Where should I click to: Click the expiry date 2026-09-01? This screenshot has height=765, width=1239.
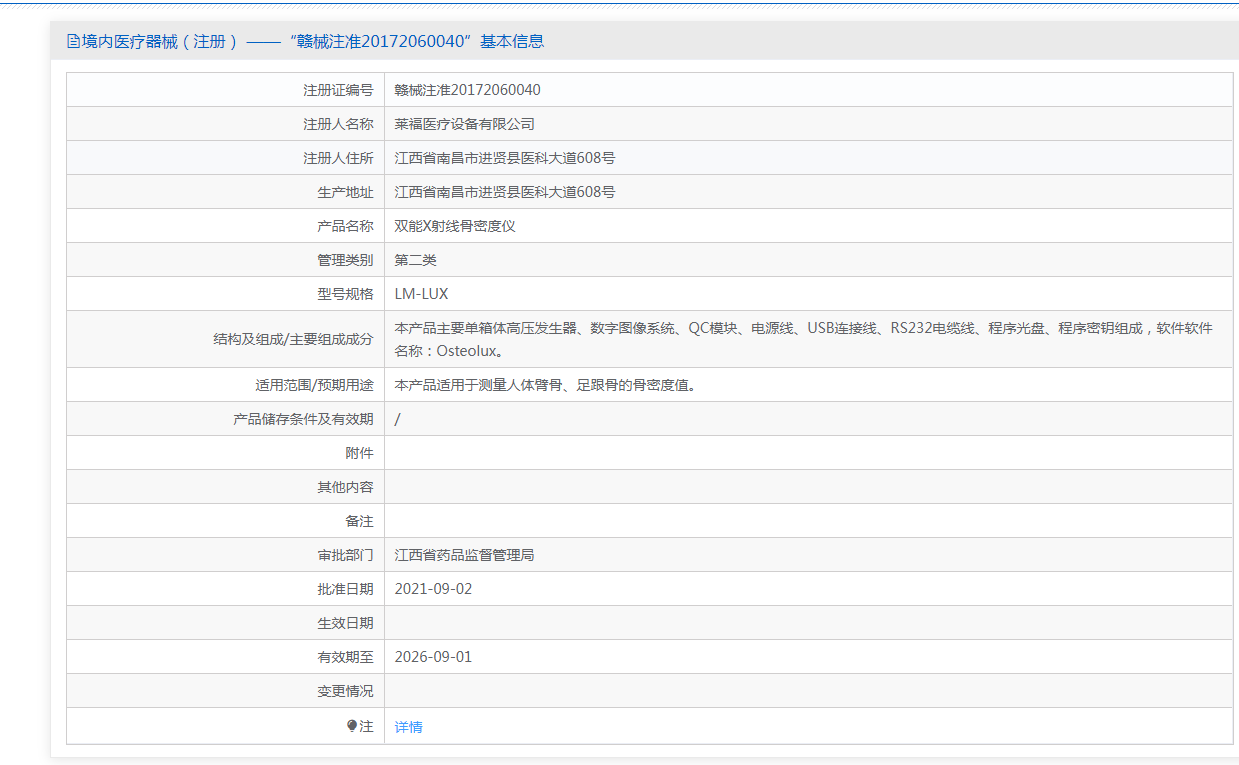(434, 657)
